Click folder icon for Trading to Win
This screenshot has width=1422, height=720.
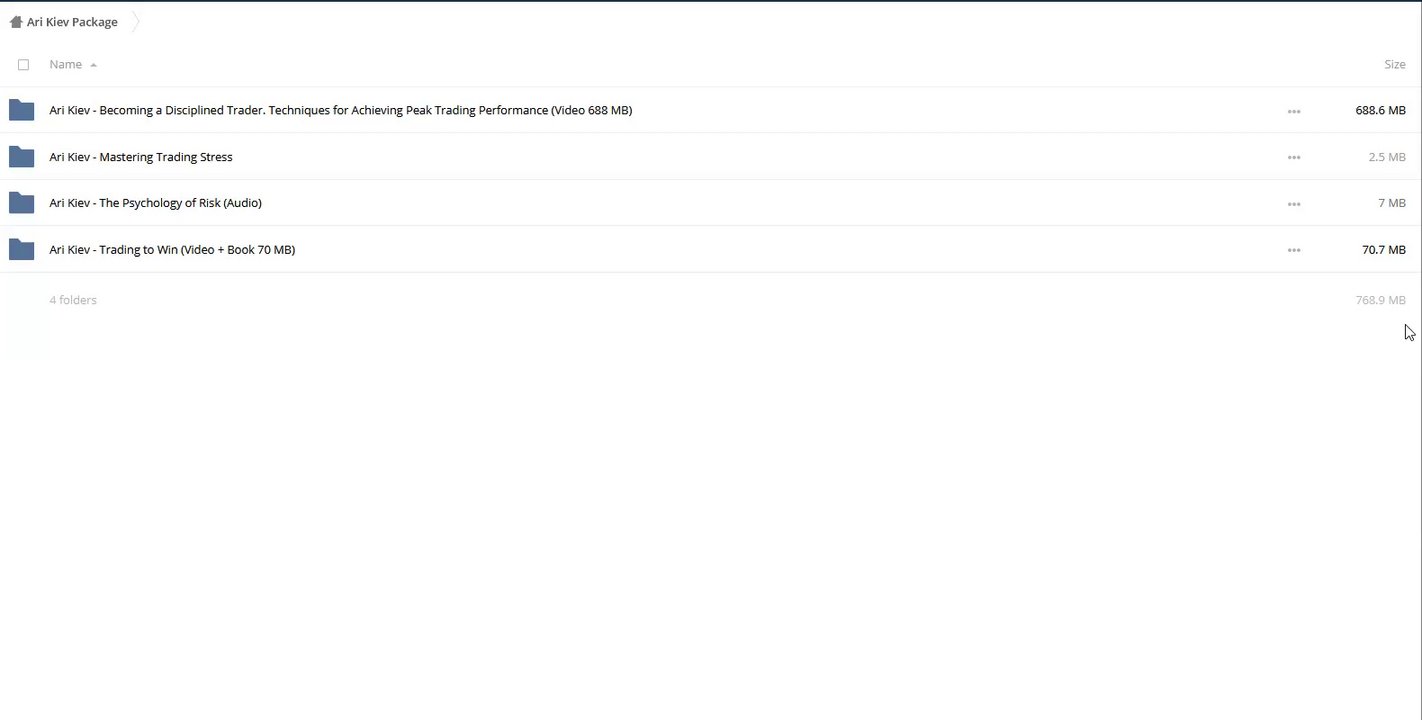[21, 250]
